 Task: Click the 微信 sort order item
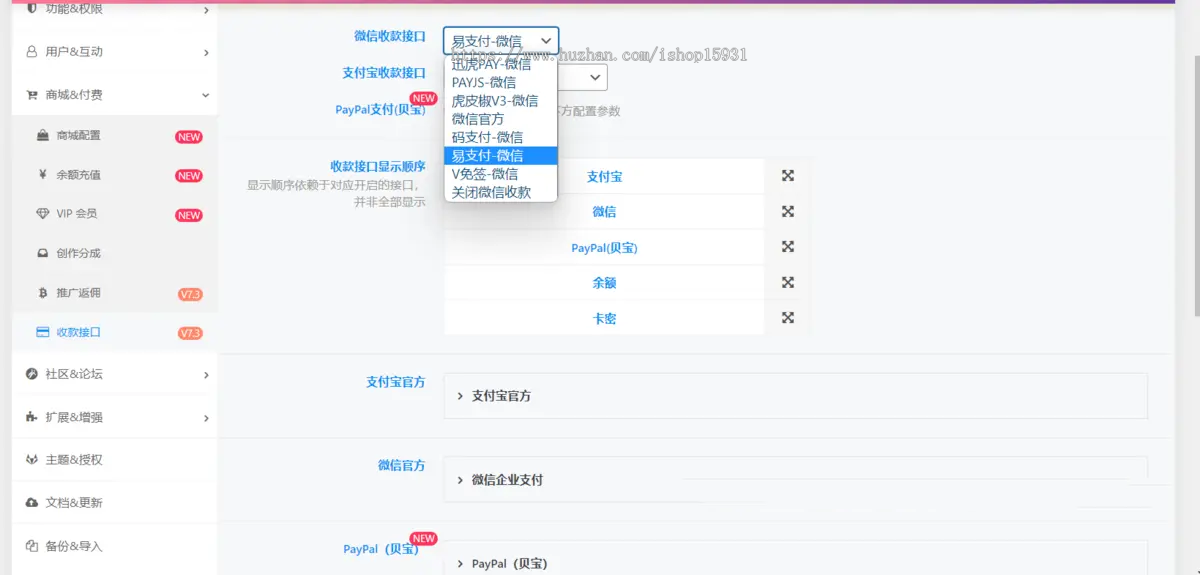[604, 211]
